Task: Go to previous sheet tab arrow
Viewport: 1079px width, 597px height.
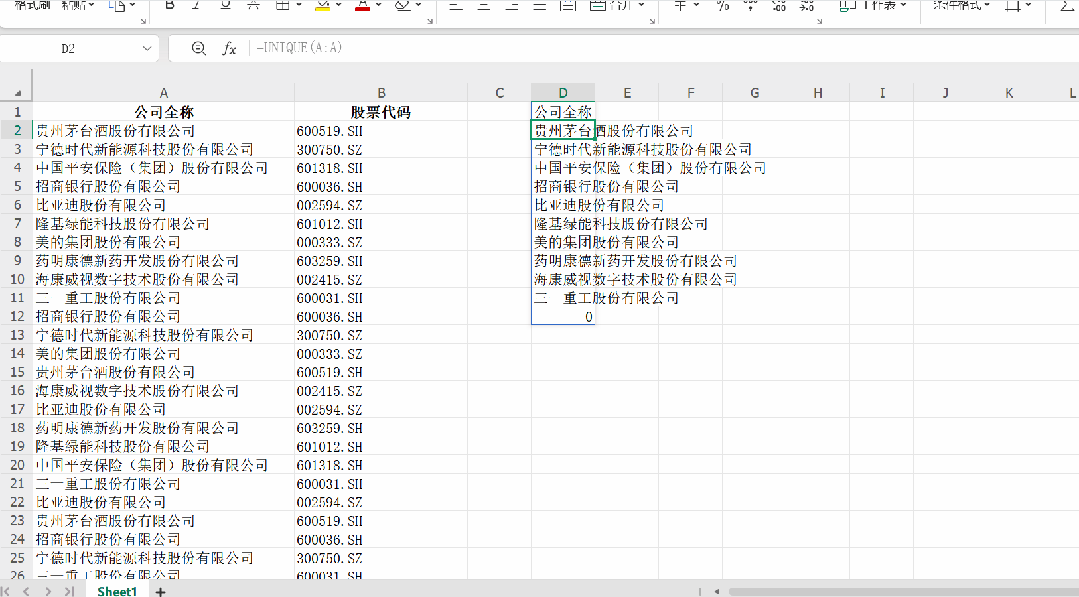Action: (26, 591)
